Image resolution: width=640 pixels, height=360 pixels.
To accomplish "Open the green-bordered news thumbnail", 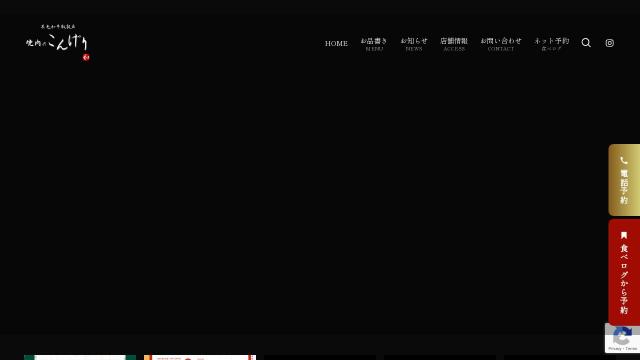I will tap(80, 358).
